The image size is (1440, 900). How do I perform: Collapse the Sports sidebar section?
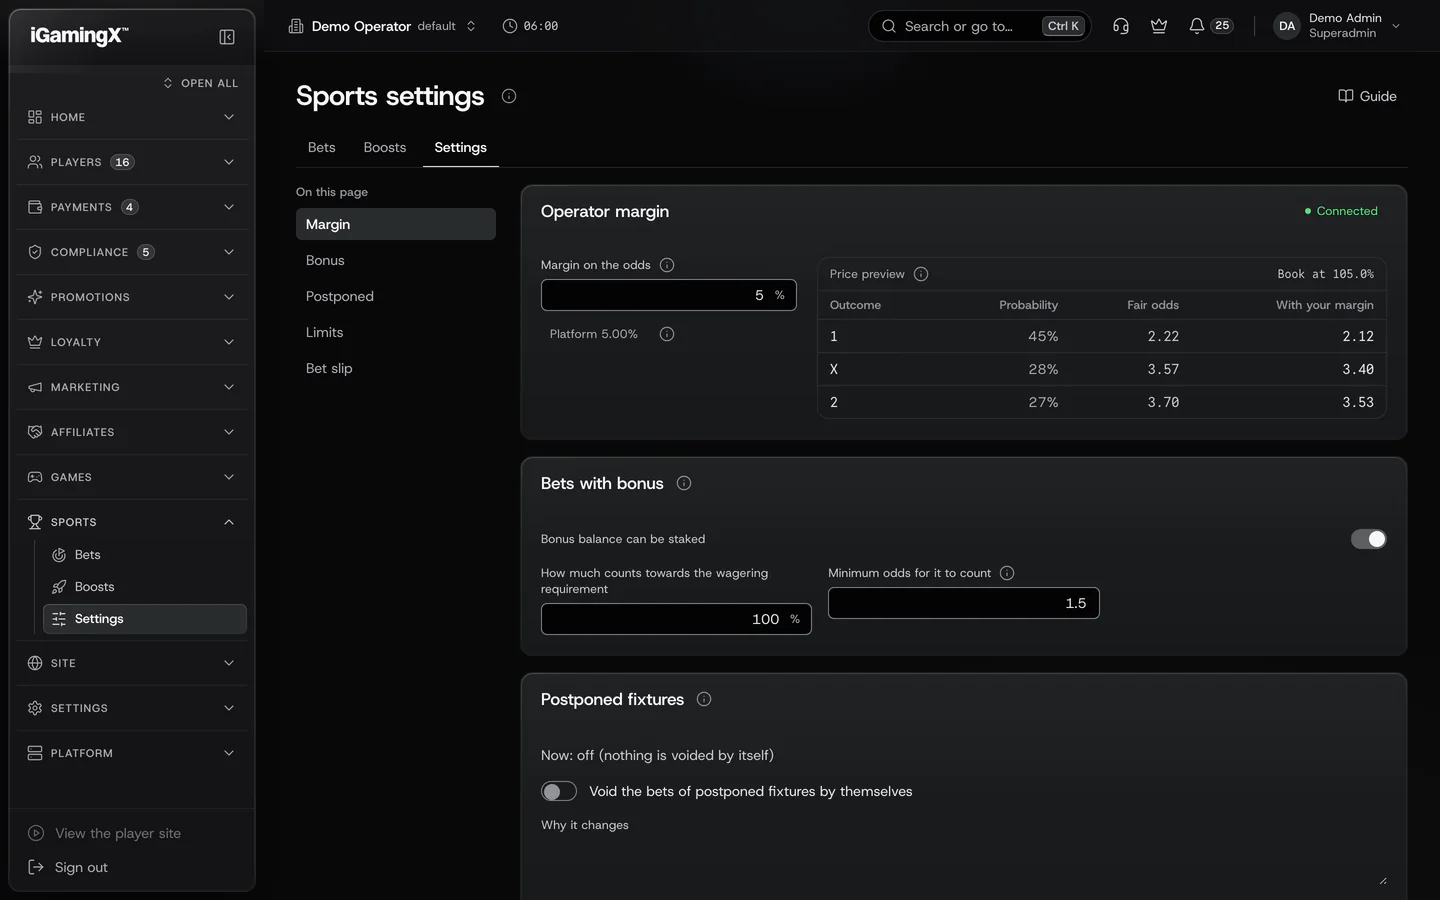point(132,522)
